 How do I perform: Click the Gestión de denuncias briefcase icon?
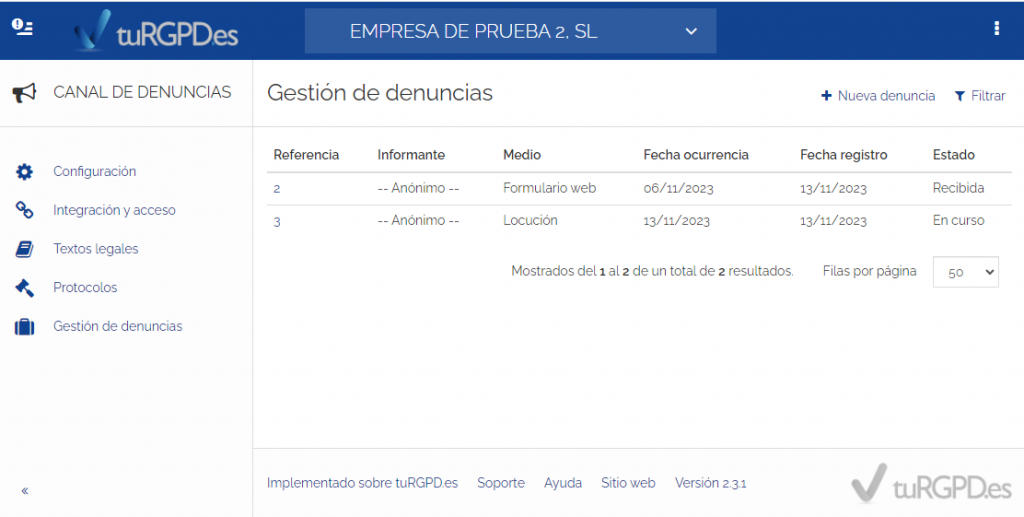click(x=24, y=327)
